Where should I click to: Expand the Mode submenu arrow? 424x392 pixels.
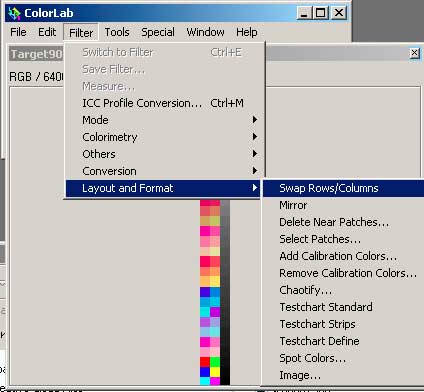(255, 120)
